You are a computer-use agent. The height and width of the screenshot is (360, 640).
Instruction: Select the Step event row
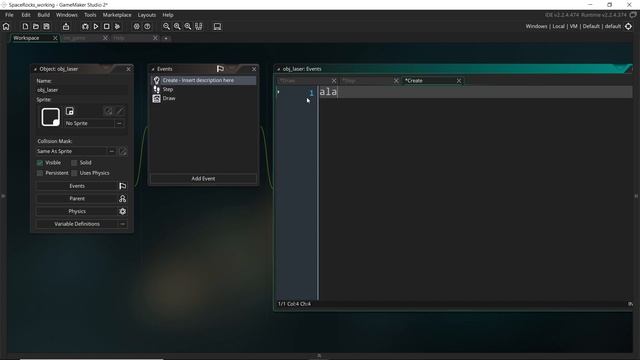tap(204, 89)
